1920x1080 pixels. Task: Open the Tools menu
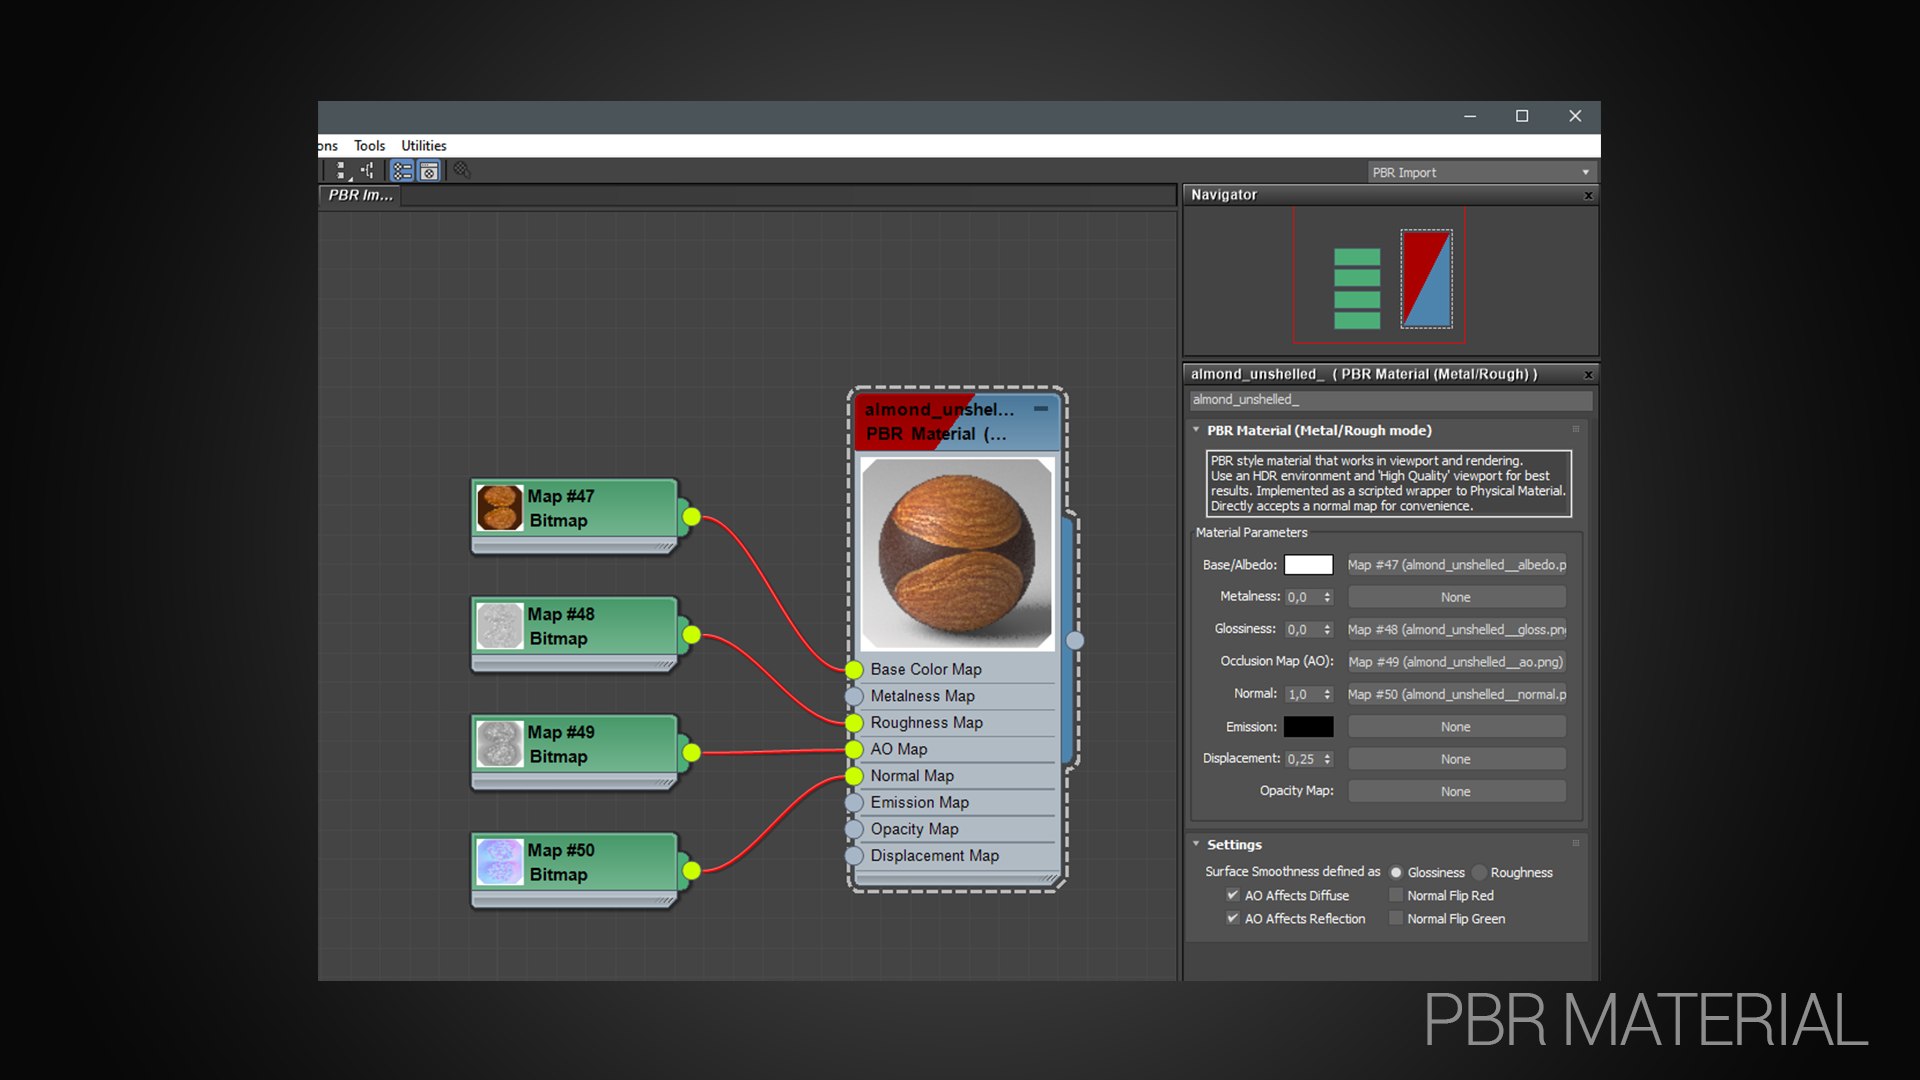[x=369, y=146]
